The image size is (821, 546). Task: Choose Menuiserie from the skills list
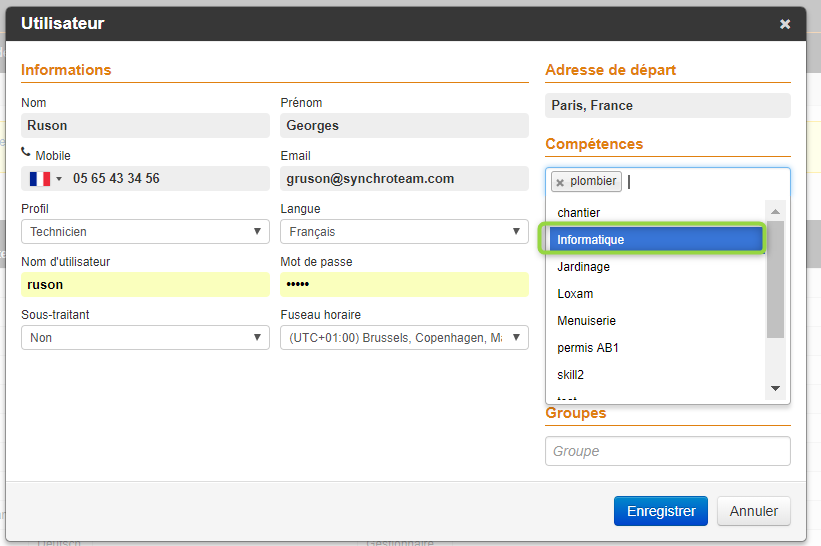[x=657, y=321]
